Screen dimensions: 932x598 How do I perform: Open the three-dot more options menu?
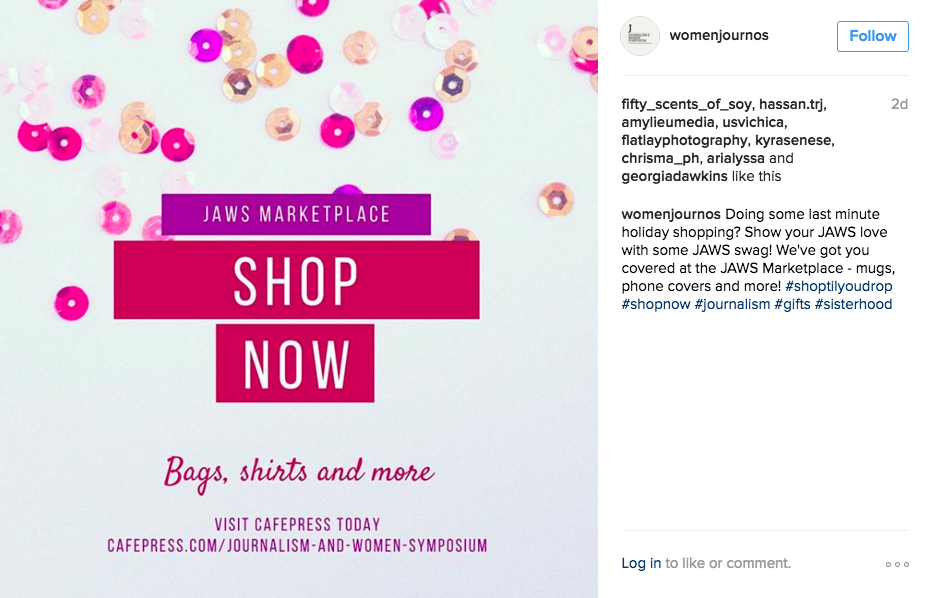coord(897,564)
